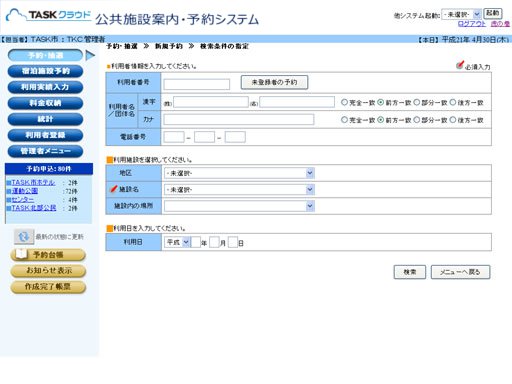Open the 統計 menu

coord(45,119)
